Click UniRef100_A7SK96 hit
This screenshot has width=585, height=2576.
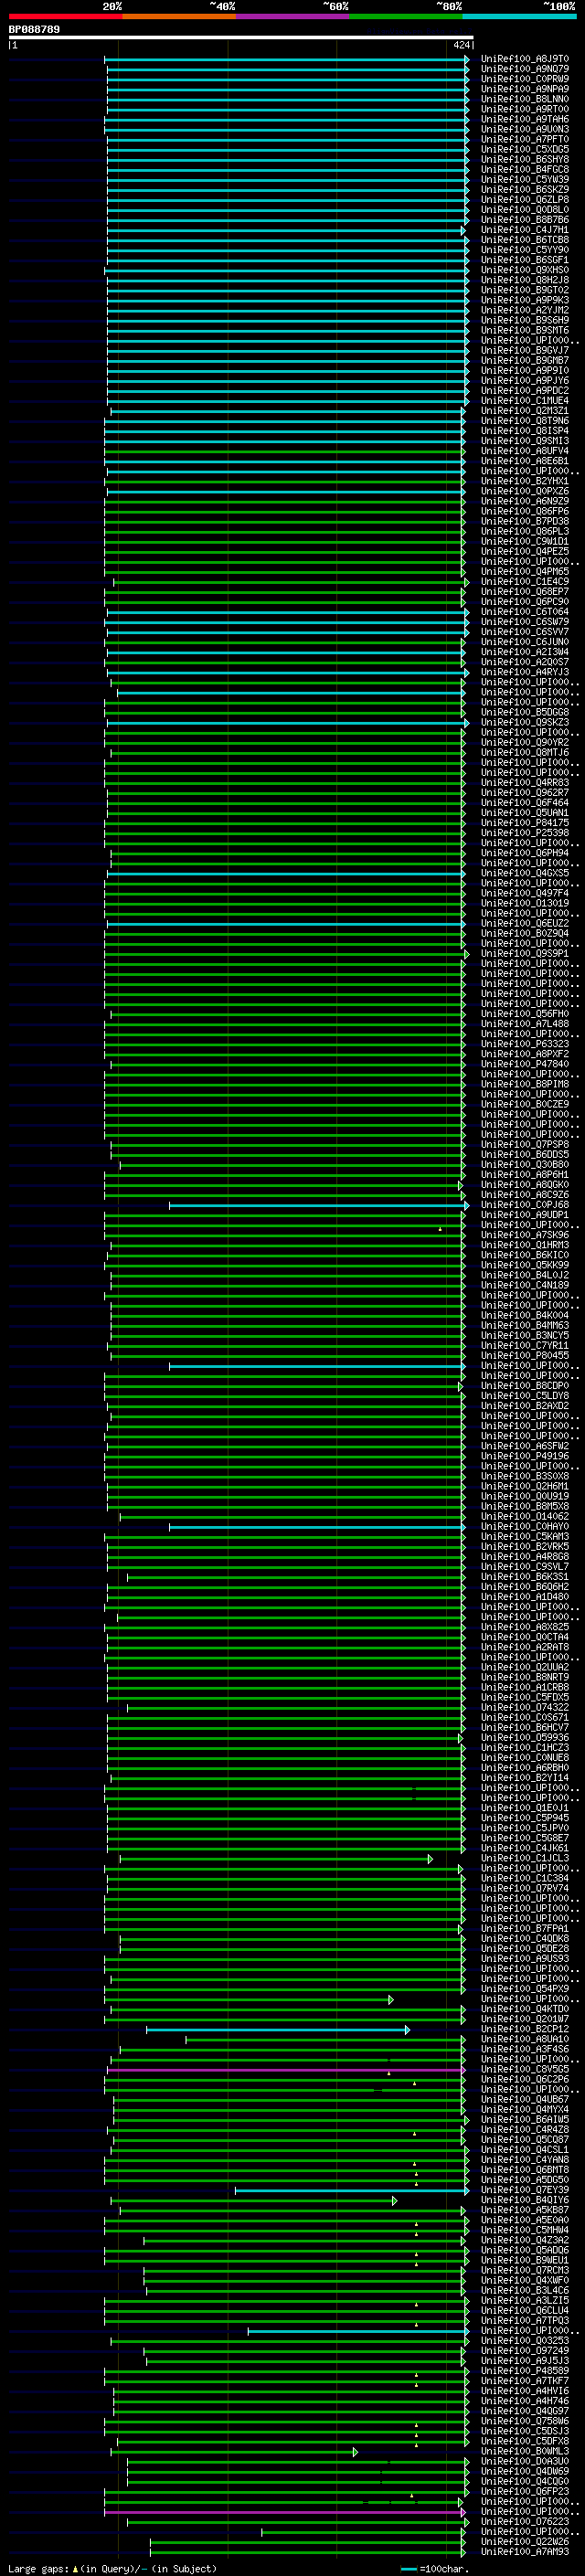coord(525,1235)
